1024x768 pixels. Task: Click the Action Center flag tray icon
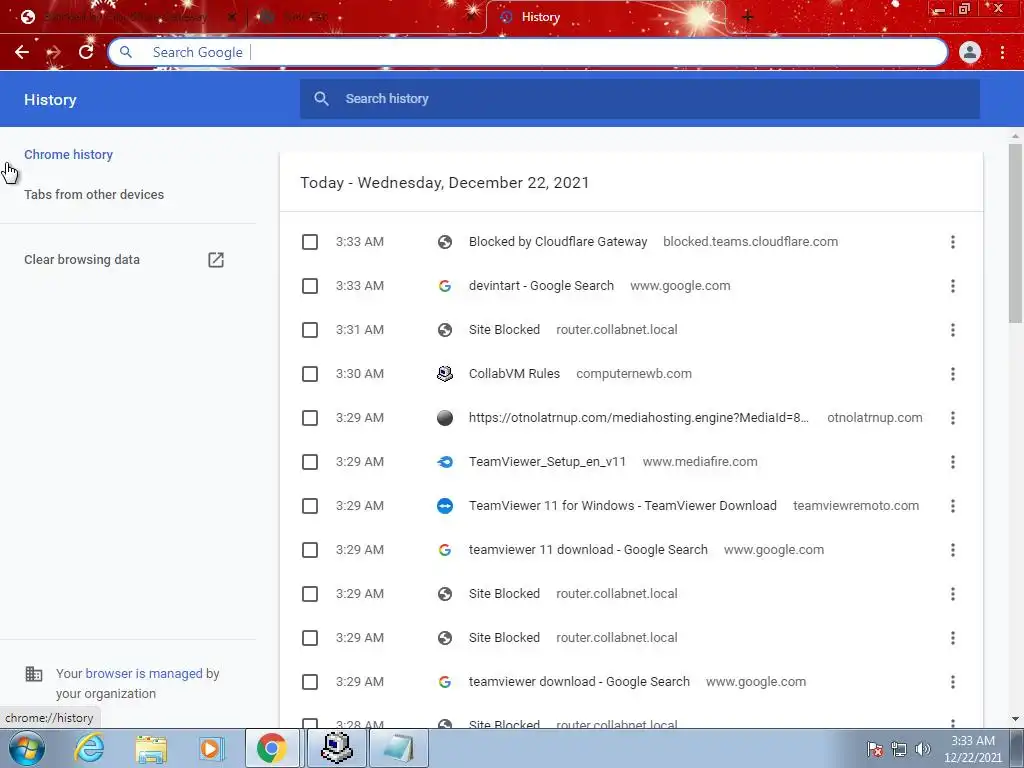(x=875, y=749)
